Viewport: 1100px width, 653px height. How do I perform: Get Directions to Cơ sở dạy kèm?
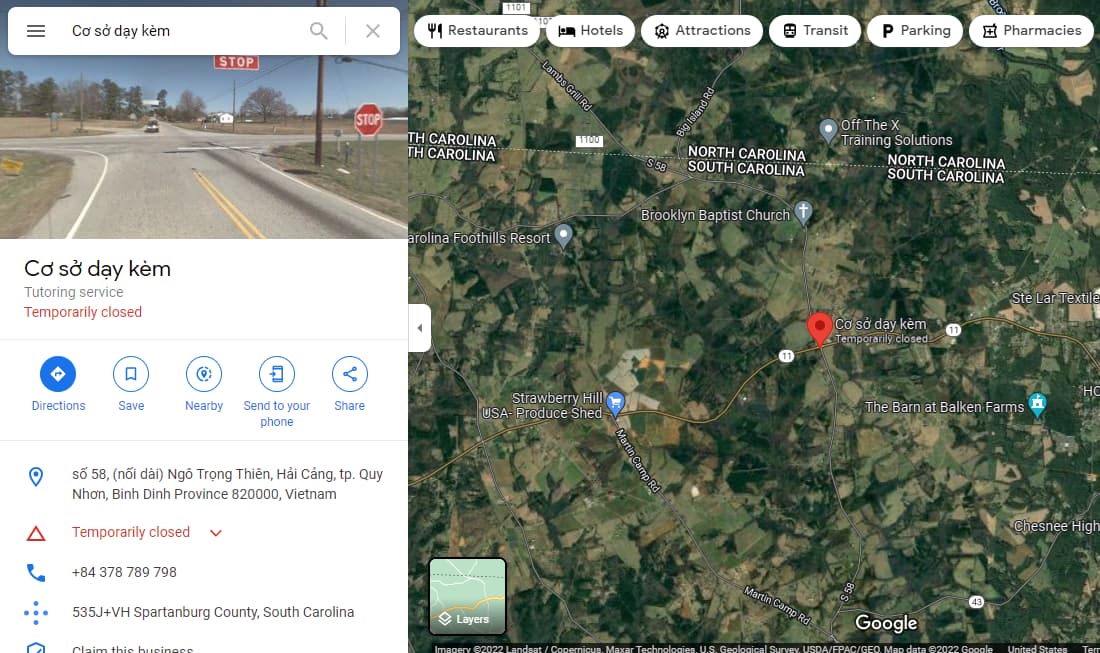58,374
